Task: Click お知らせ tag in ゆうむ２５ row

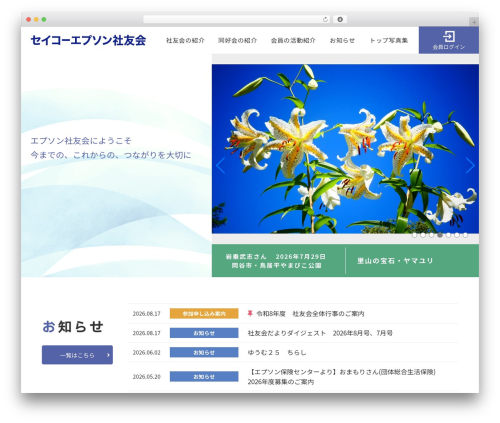Action: click(x=204, y=352)
